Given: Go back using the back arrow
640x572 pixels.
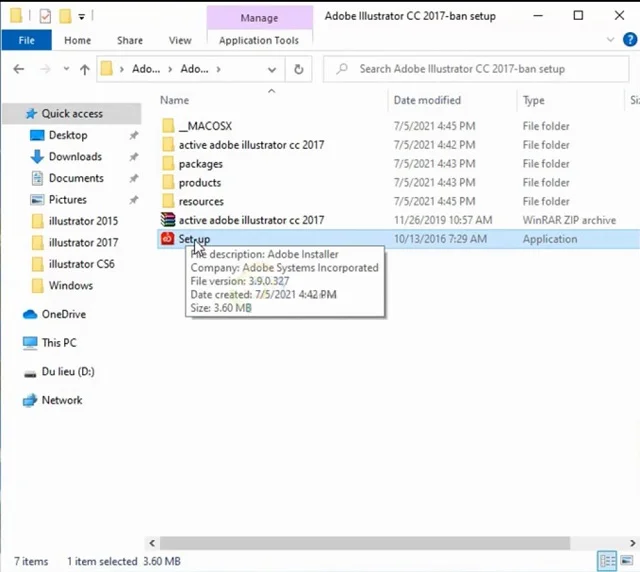Looking at the screenshot, I should pos(19,69).
